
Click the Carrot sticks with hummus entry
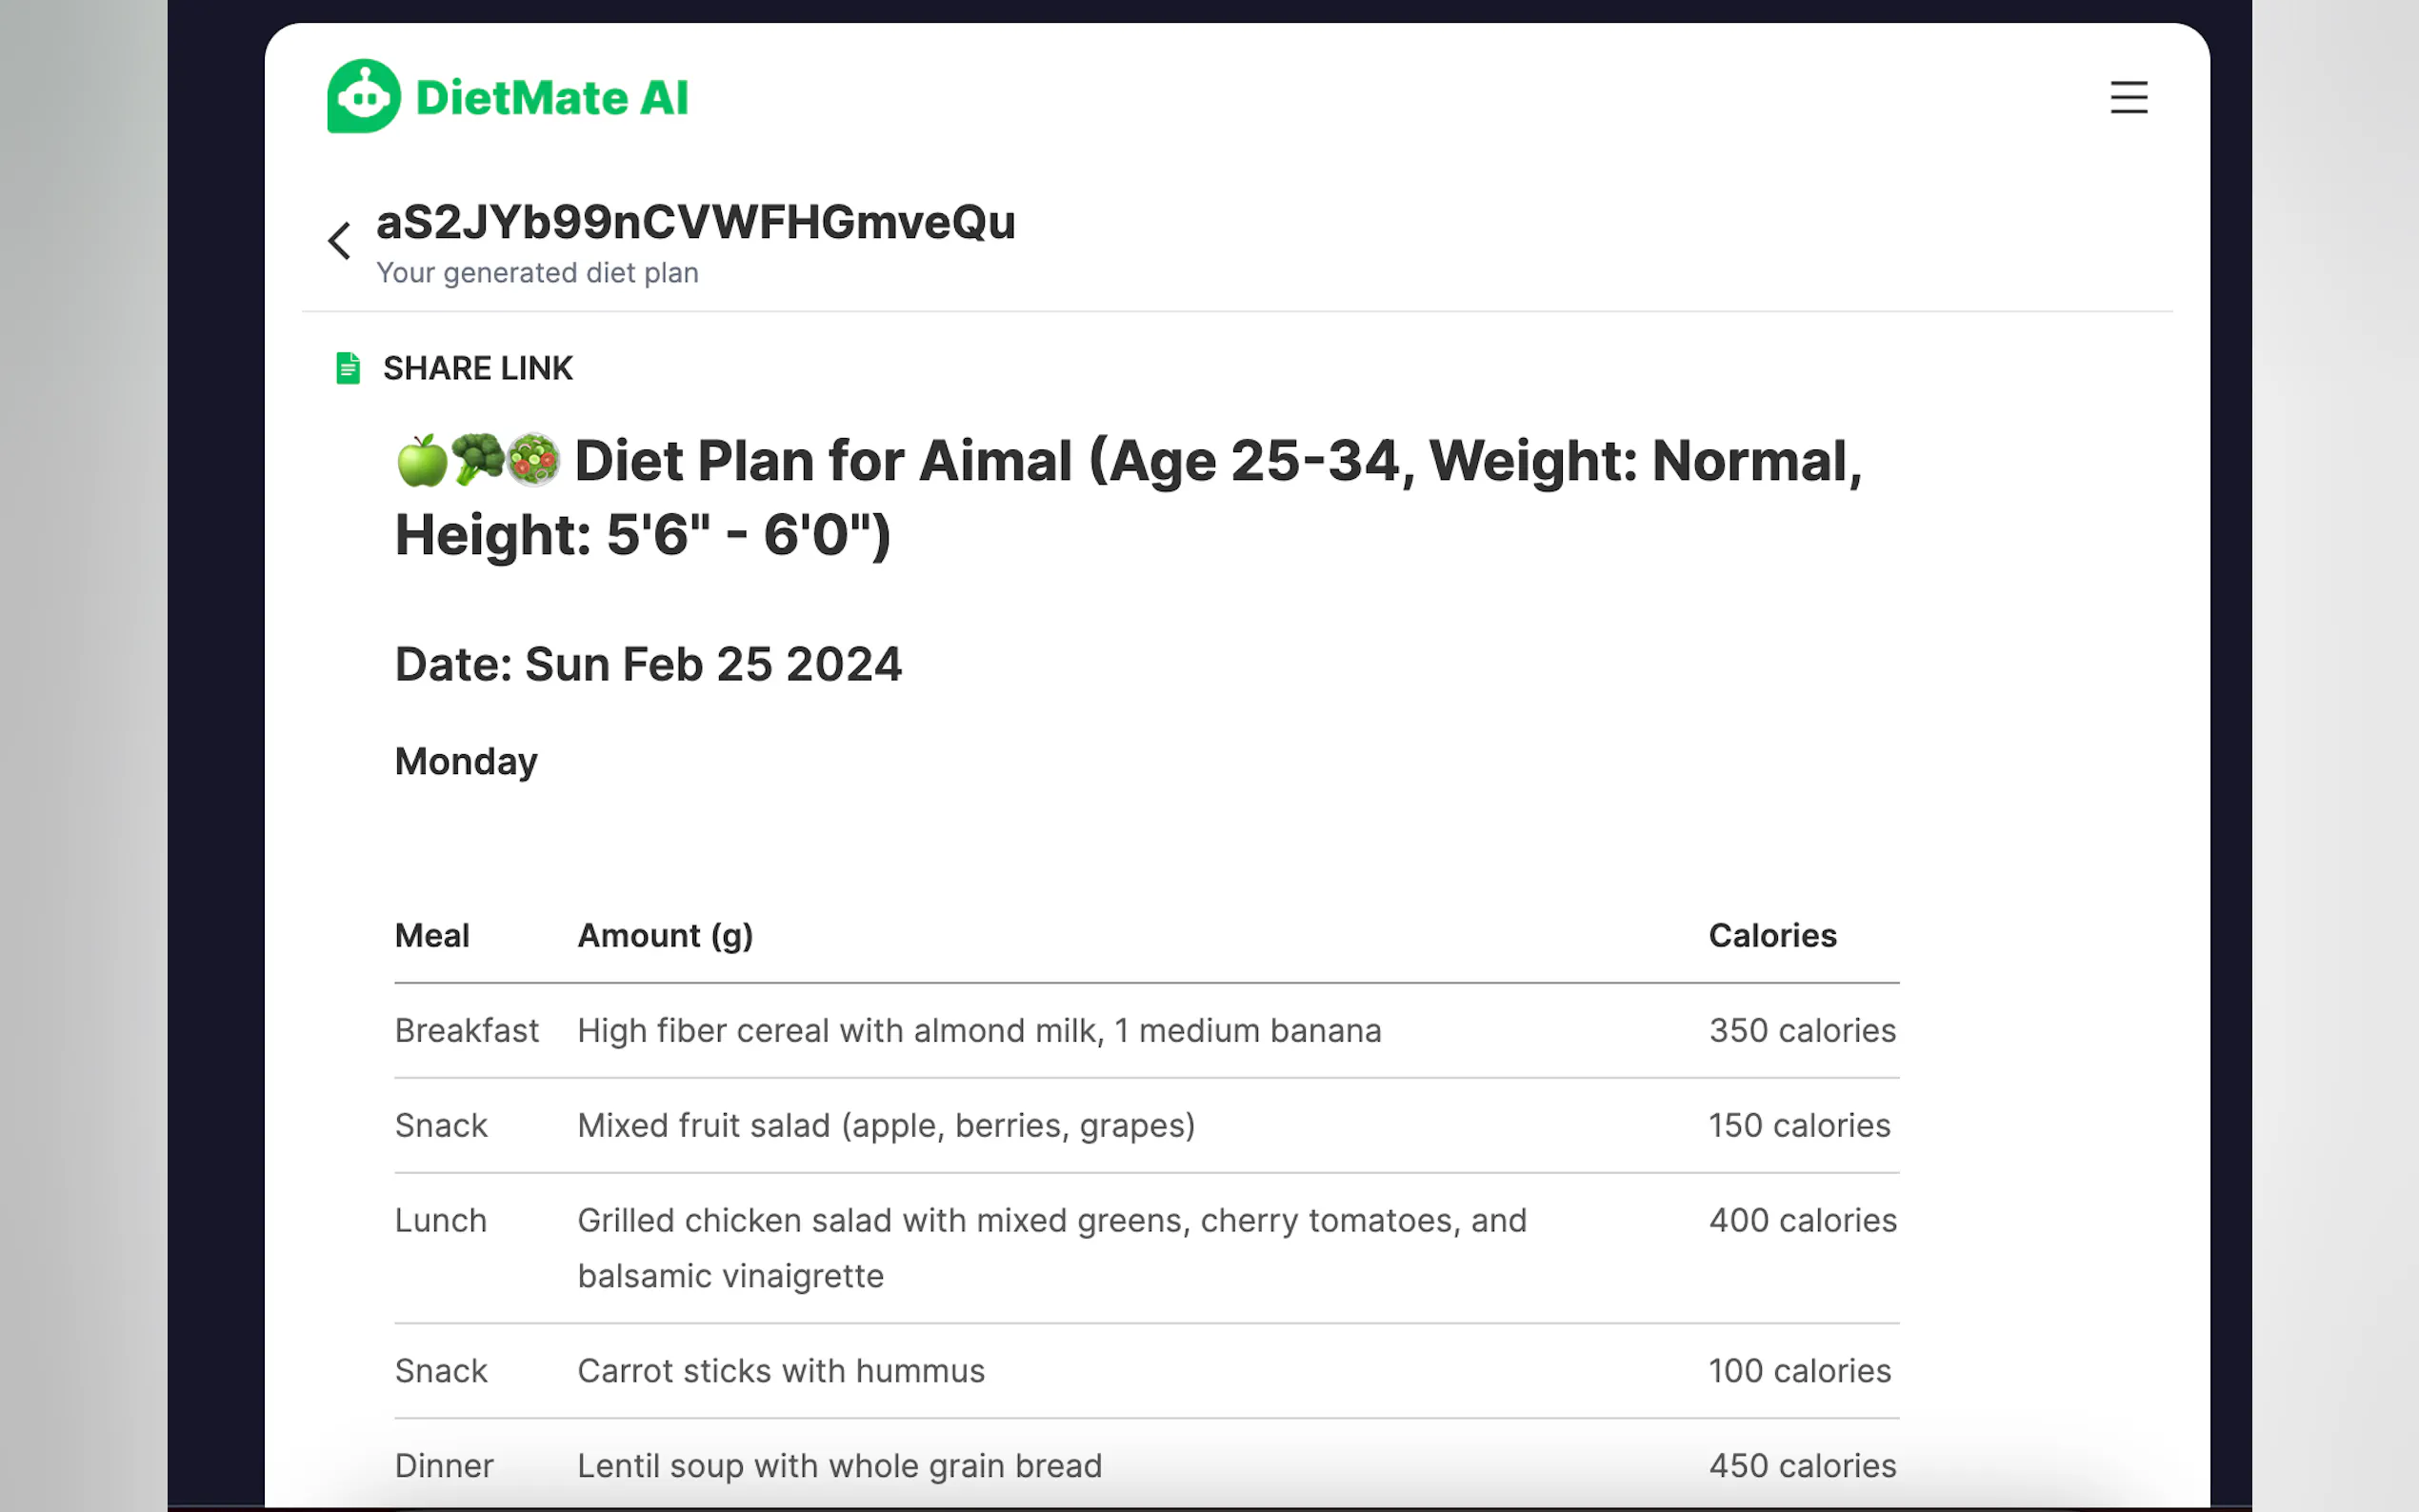point(780,1370)
